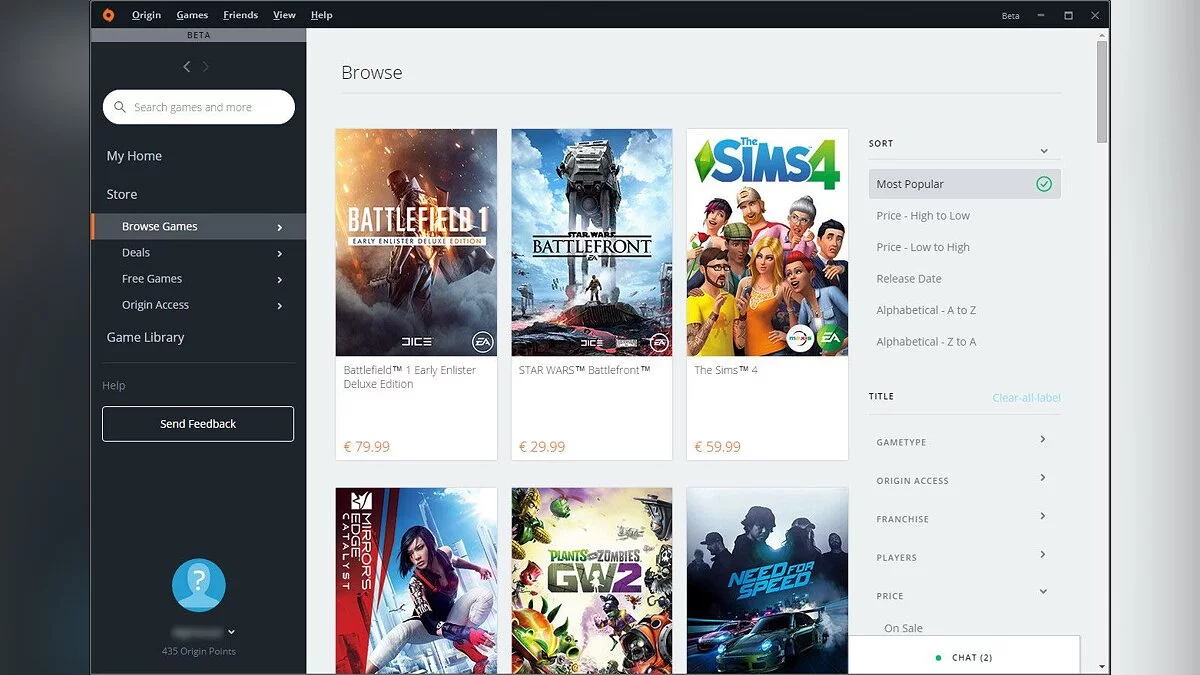Image resolution: width=1200 pixels, height=675 pixels.
Task: Click the € 79.99 price
Action: (367, 447)
